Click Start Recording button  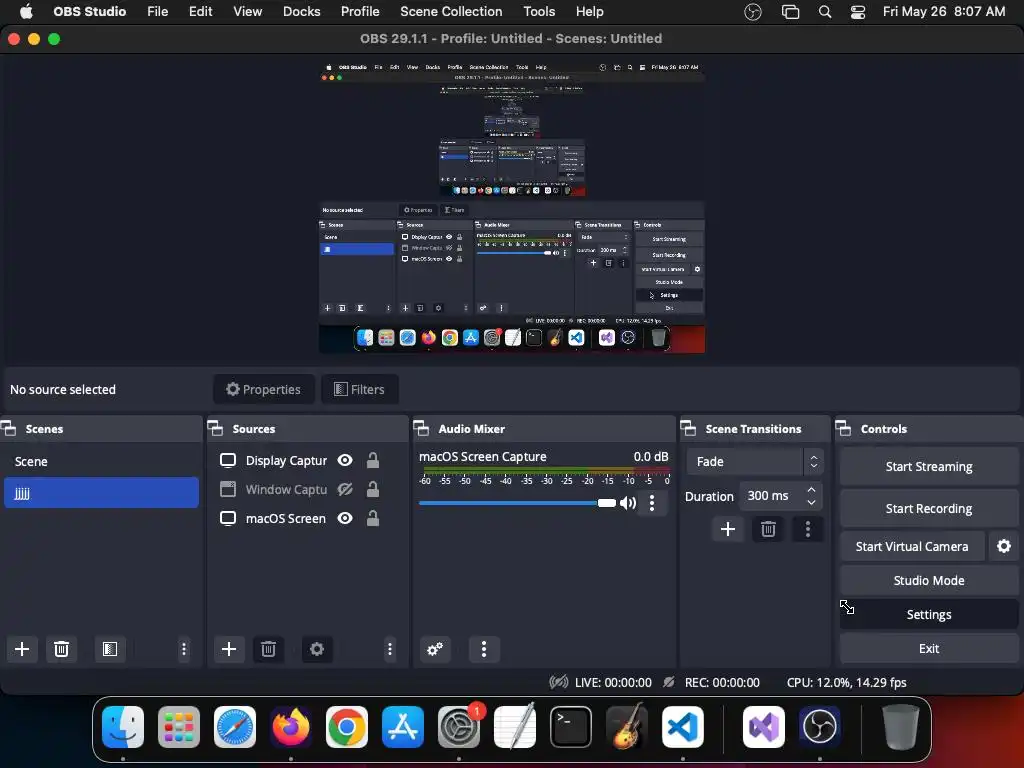click(929, 508)
